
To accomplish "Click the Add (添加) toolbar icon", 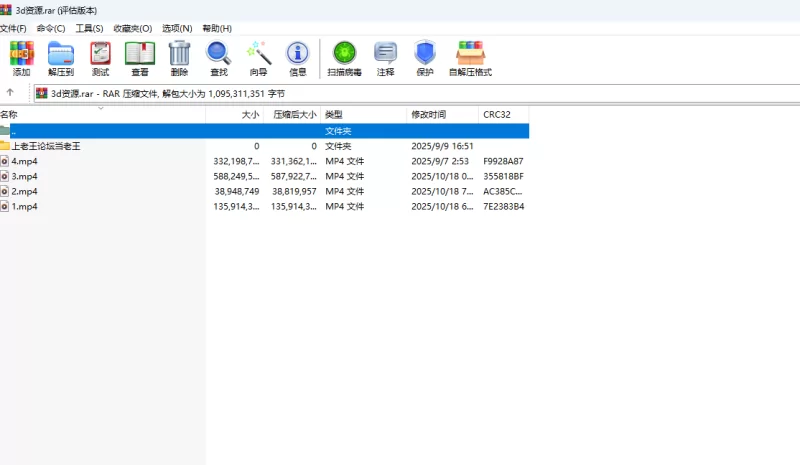I will point(21,58).
